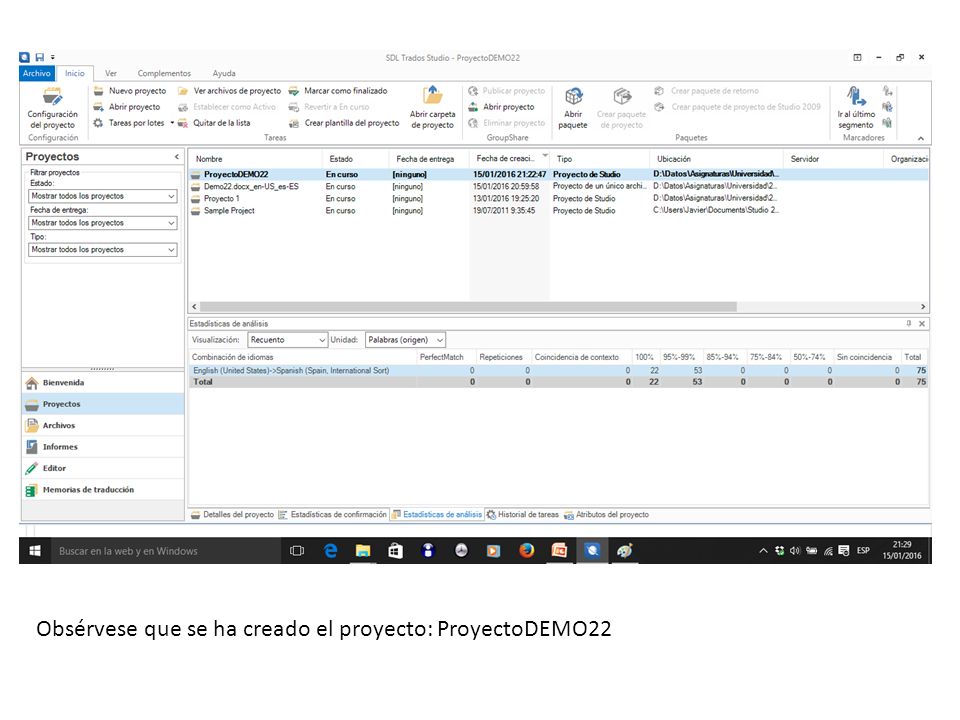Open the Tareas por lotes menu
960x720 pixels.
pos(133,123)
